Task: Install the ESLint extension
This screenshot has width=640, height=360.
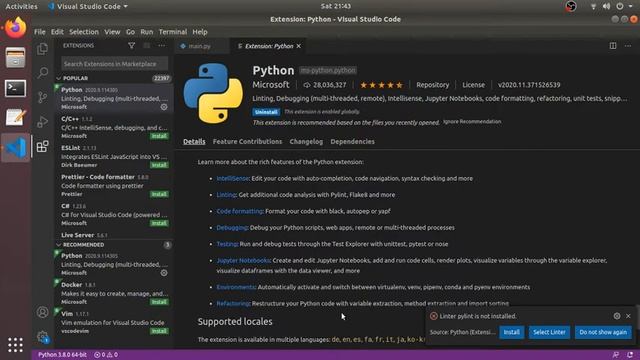Action: (159, 165)
